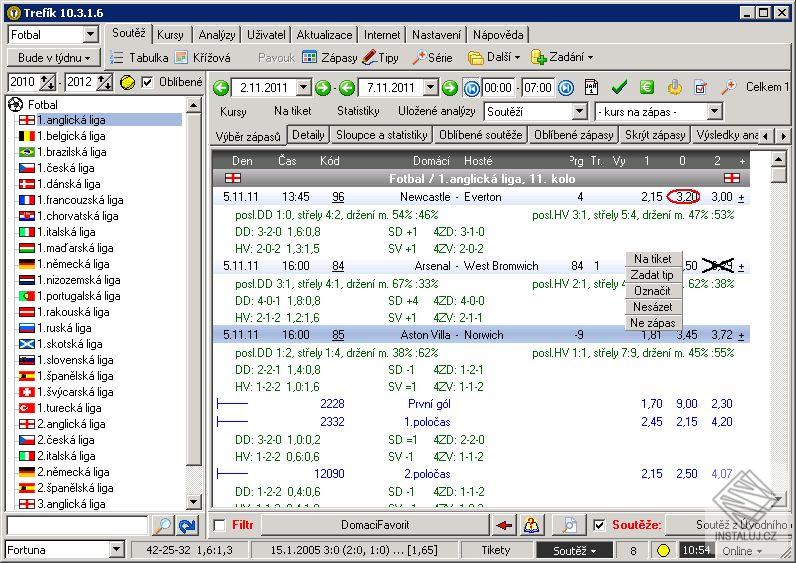Select 1.německá liga in league list
This screenshot has width=796, height=563.
[70, 264]
